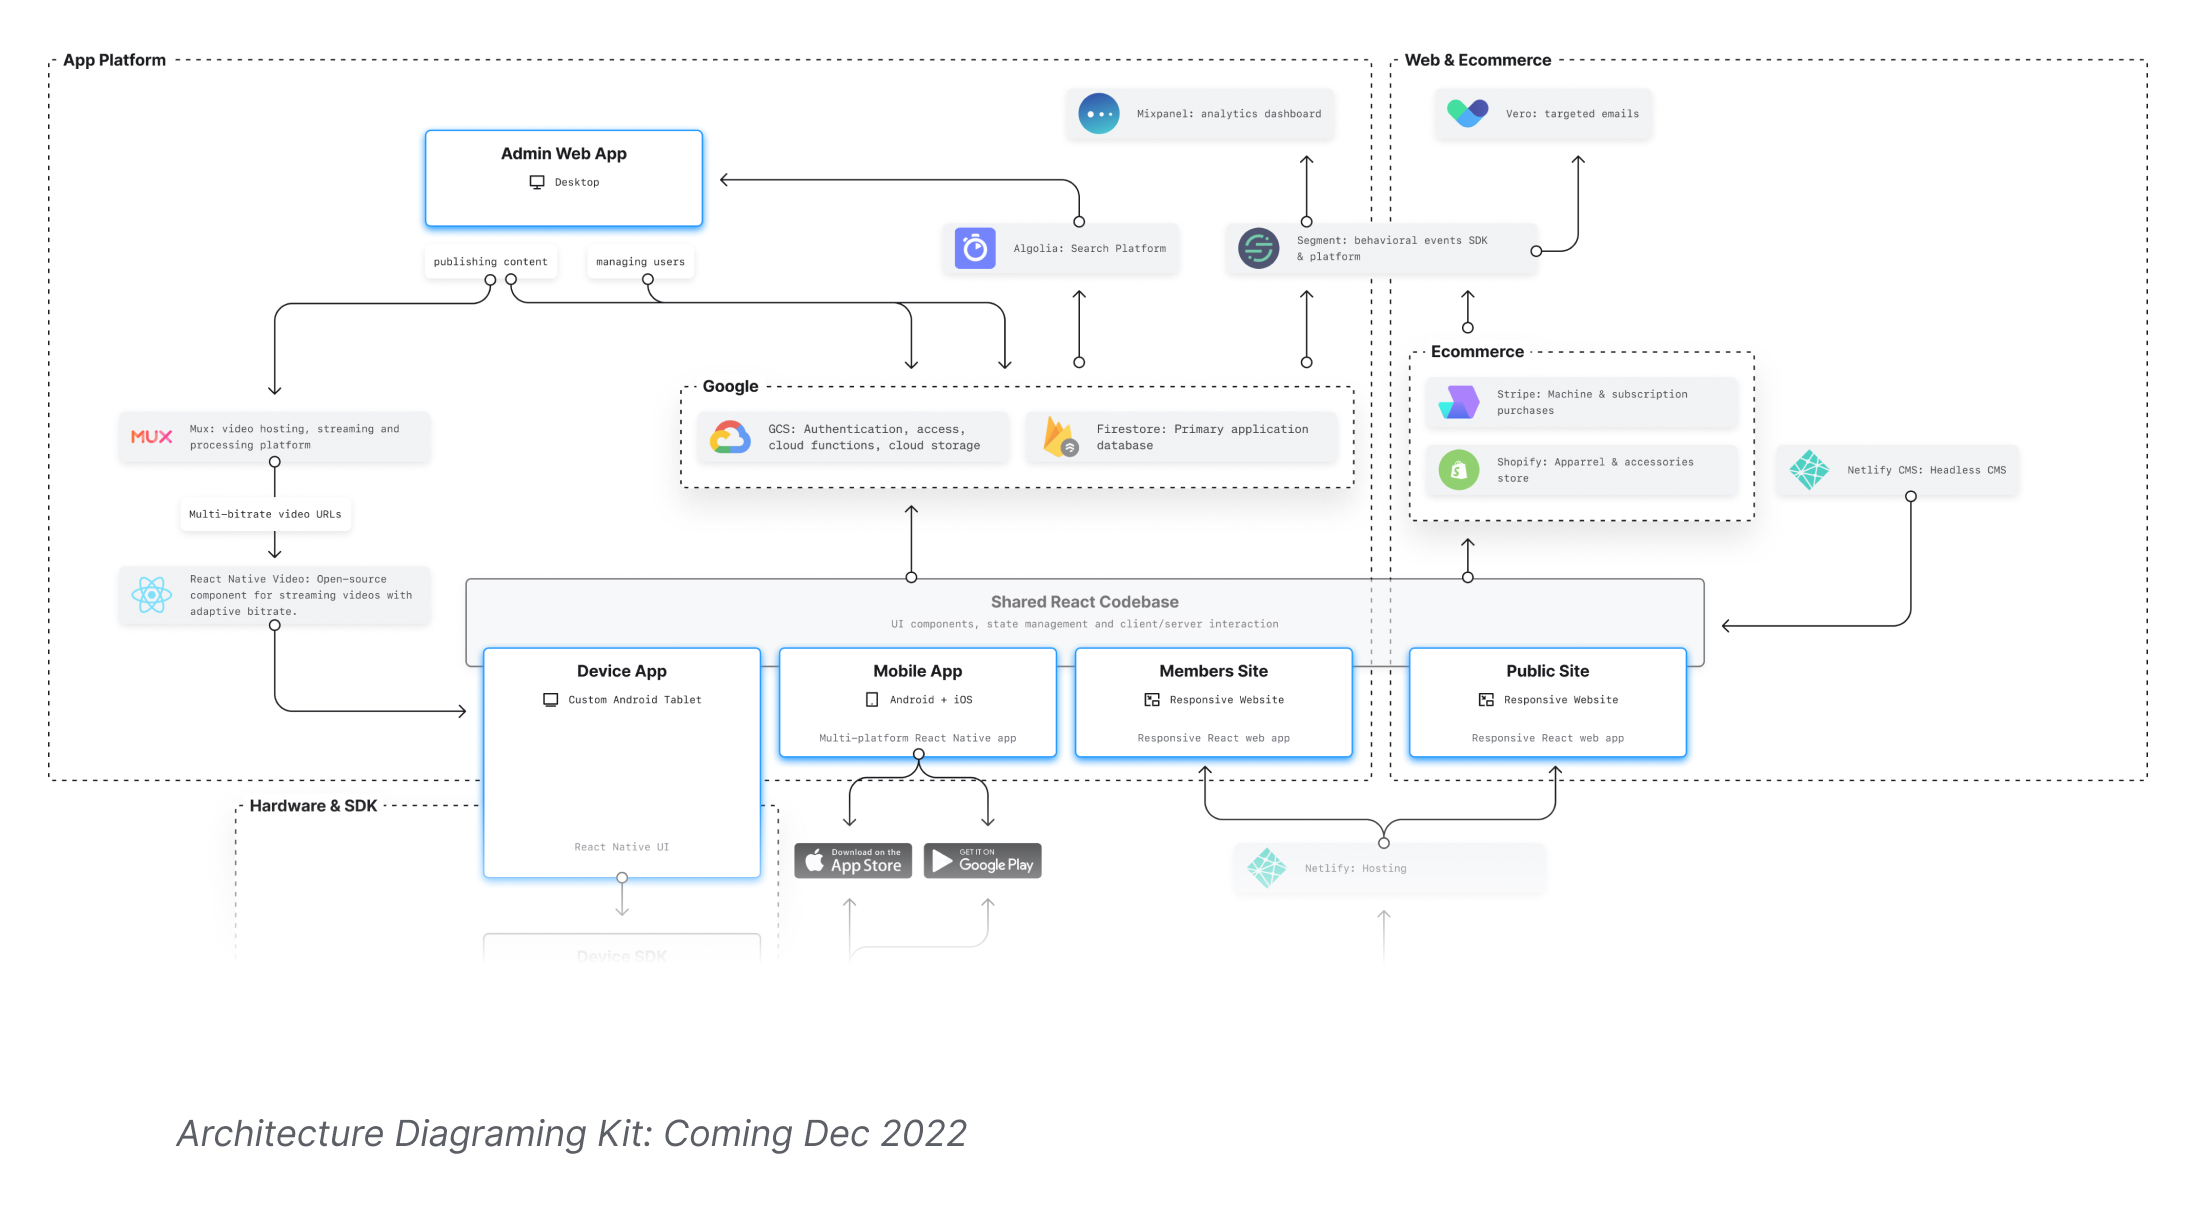This screenshot has height=1210, width=2196.
Task: Click the Netlify CMS Headless CMS icon
Action: click(1809, 470)
